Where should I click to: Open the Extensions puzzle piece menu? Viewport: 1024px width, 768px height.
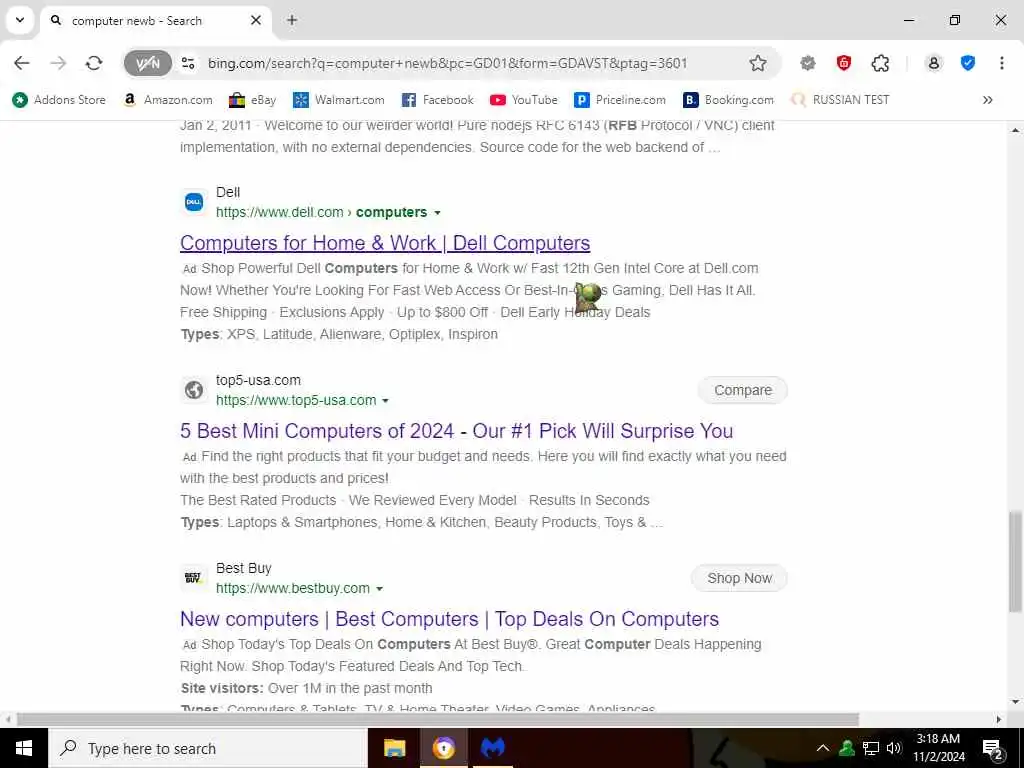pyautogui.click(x=880, y=63)
